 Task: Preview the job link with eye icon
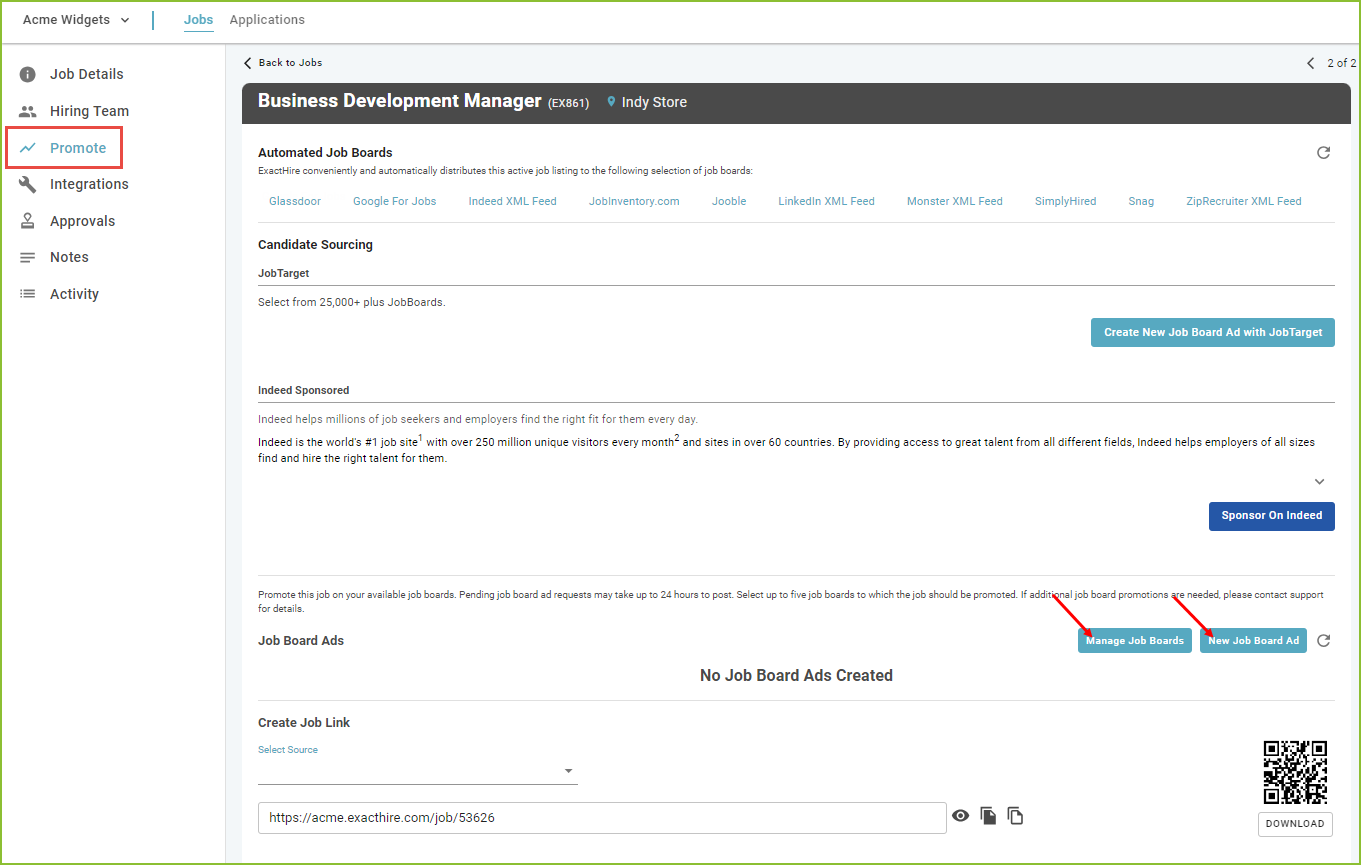click(x=961, y=816)
